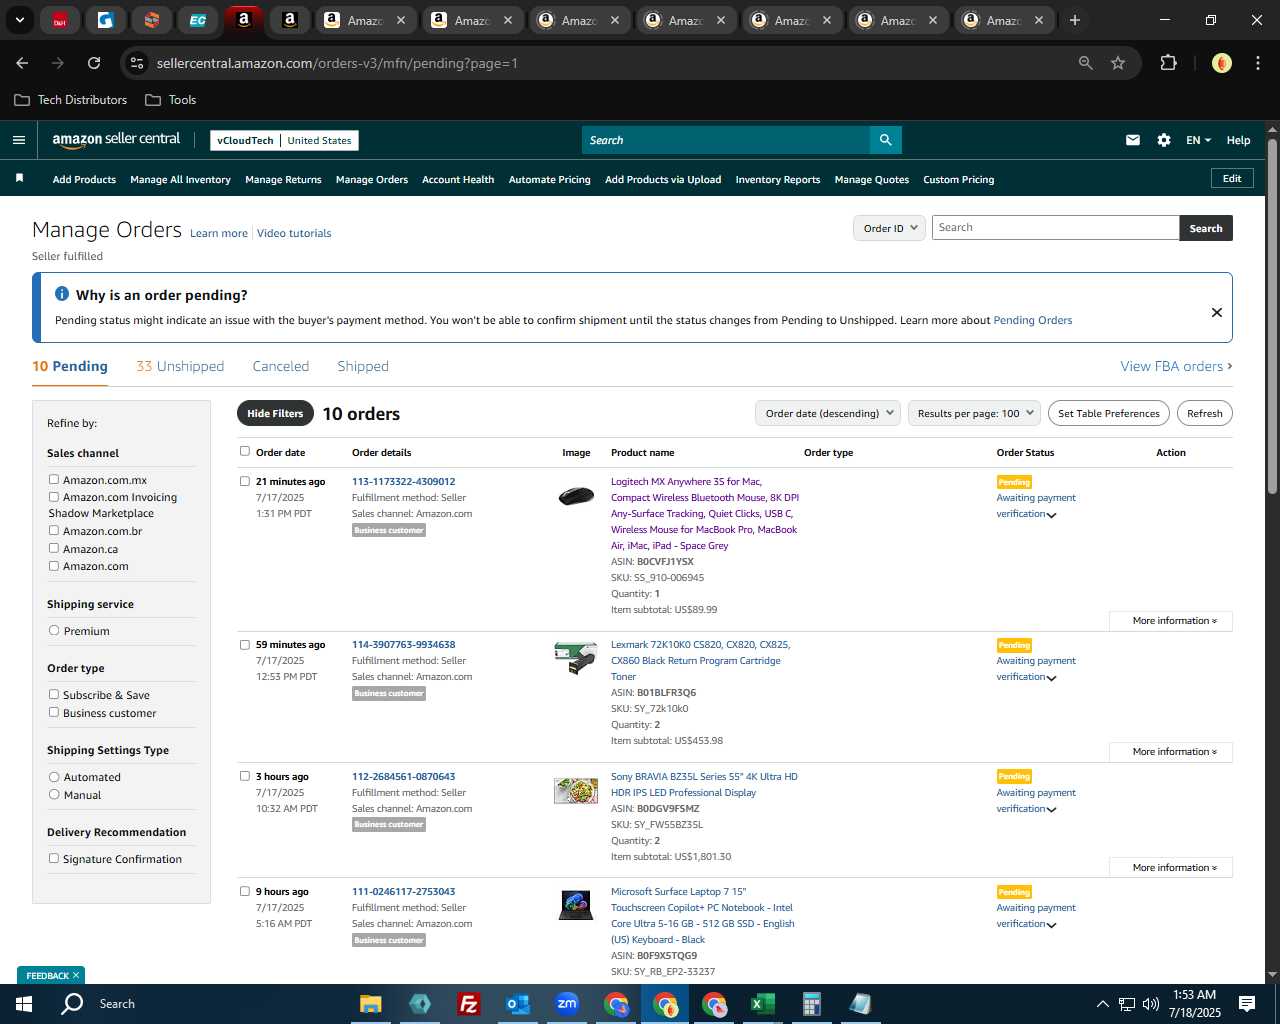This screenshot has width=1280, height=1024.
Task: Expand Awaiting payment verification for Logitech order
Action: [1051, 515]
